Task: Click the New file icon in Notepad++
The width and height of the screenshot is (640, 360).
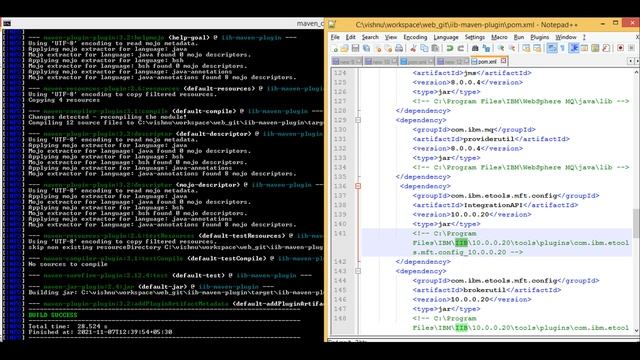Action: pos(335,49)
